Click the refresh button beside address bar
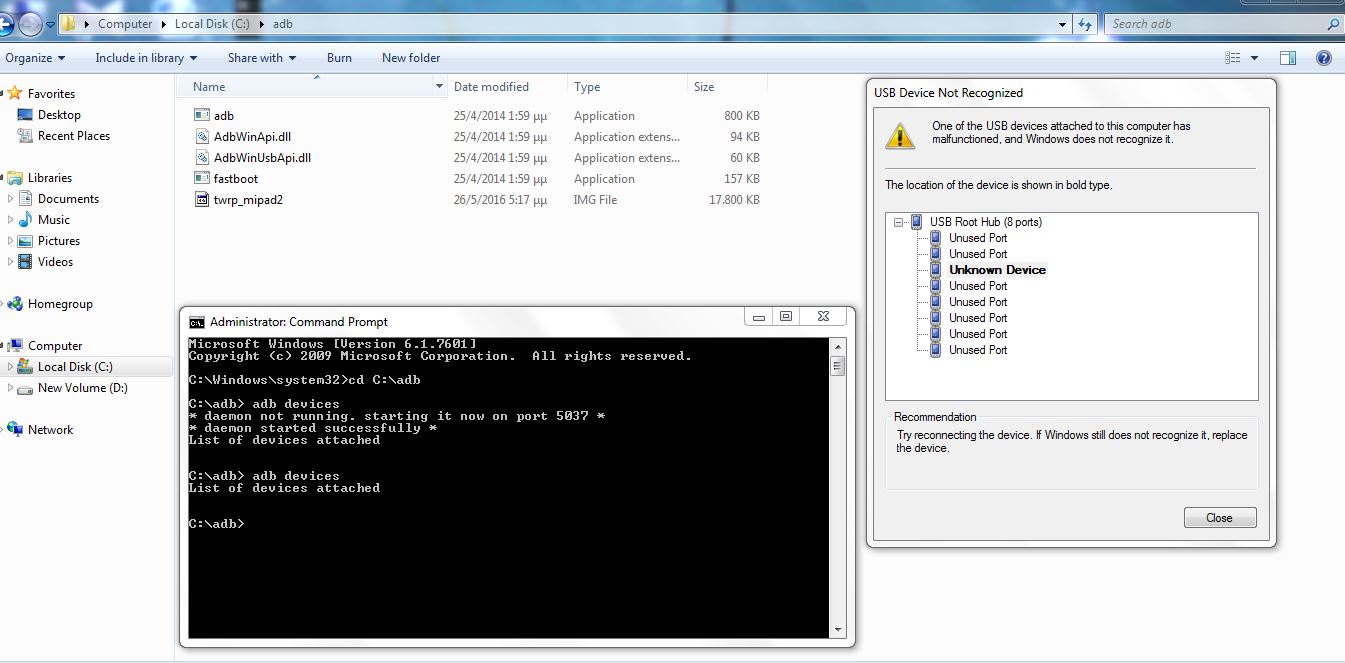Image resolution: width=1345 pixels, height=663 pixels. pos(1085,24)
